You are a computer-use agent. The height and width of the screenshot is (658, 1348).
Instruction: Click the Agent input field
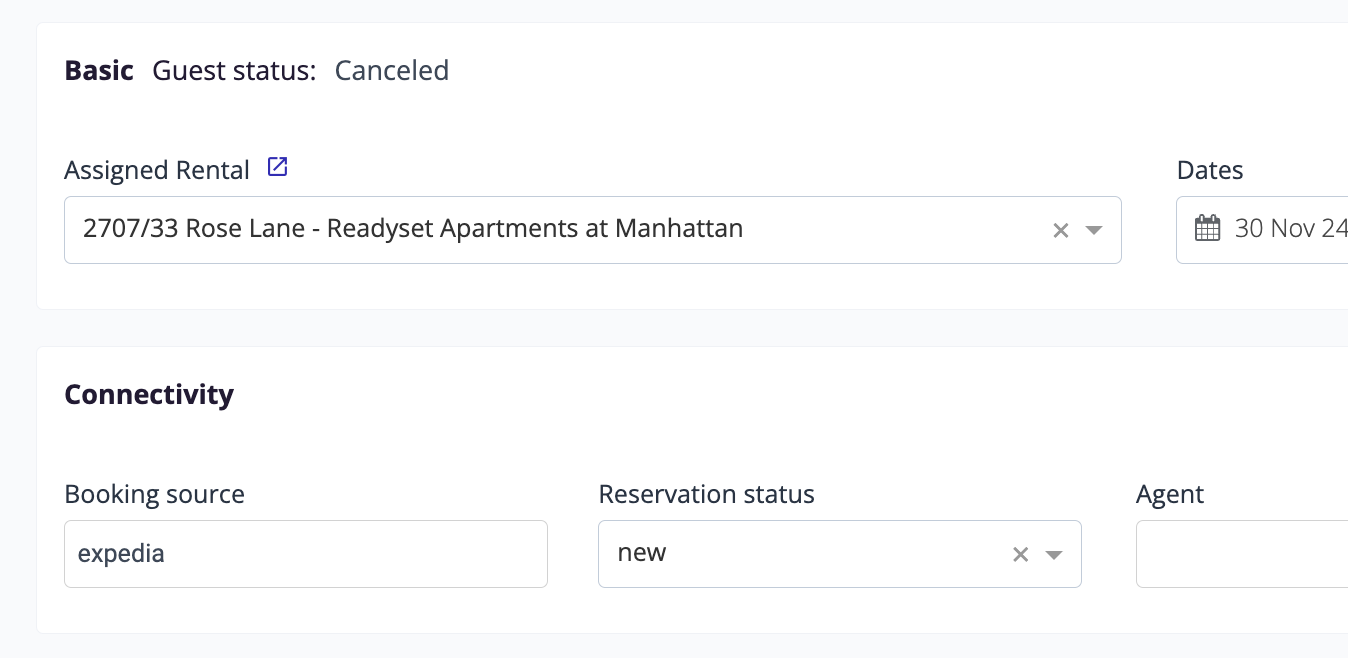[x=1242, y=554]
